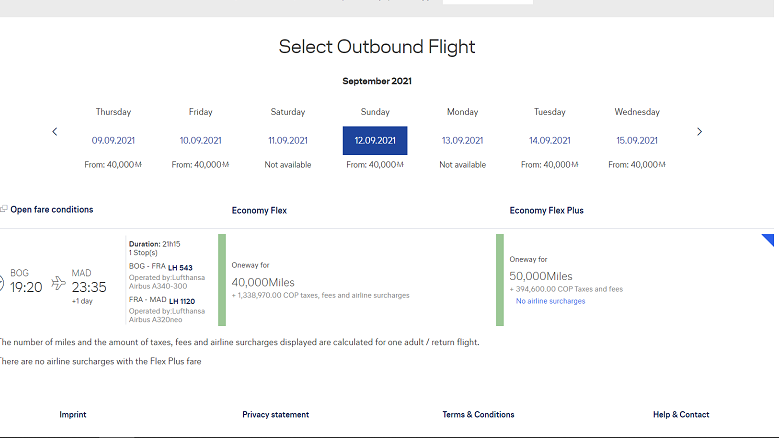
Task: Click the Economy Flex Plus column header
Action: pyautogui.click(x=546, y=211)
